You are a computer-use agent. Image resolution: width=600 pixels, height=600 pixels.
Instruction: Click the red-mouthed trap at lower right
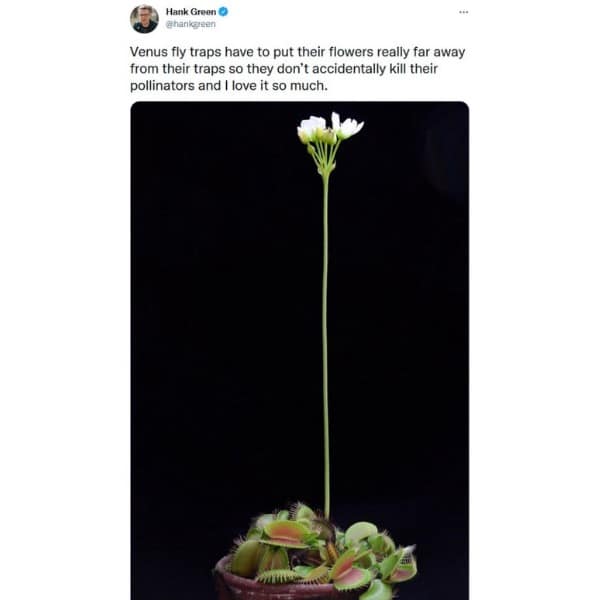pyautogui.click(x=400, y=565)
